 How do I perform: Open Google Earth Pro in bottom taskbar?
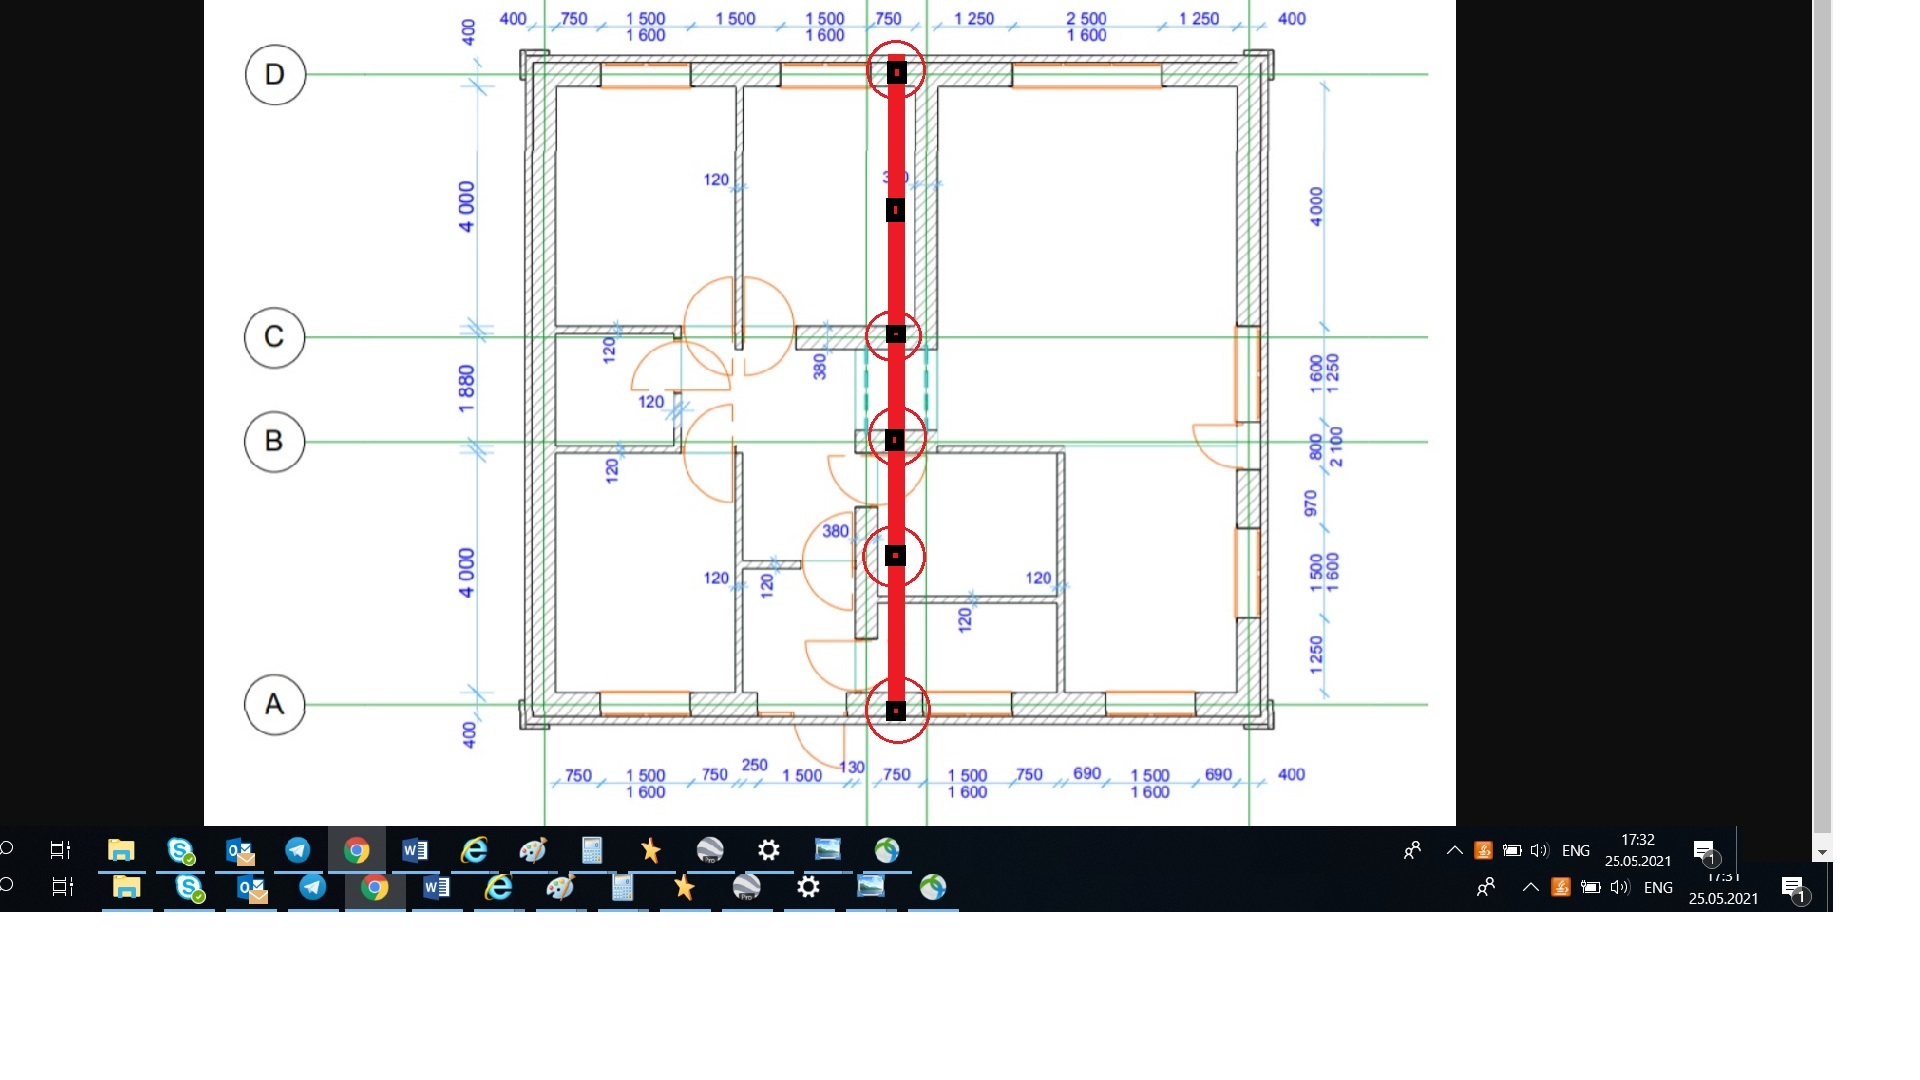point(746,888)
